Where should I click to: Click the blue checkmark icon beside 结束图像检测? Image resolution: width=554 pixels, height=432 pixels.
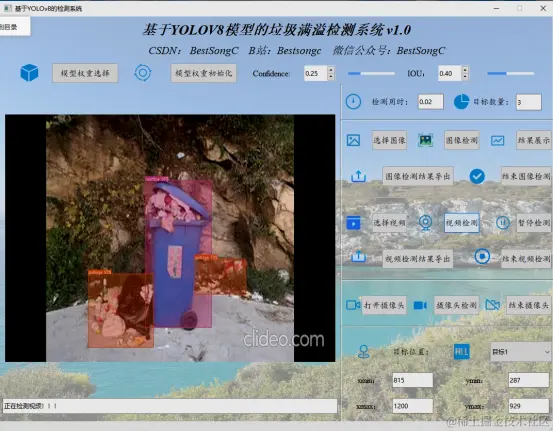[477, 176]
